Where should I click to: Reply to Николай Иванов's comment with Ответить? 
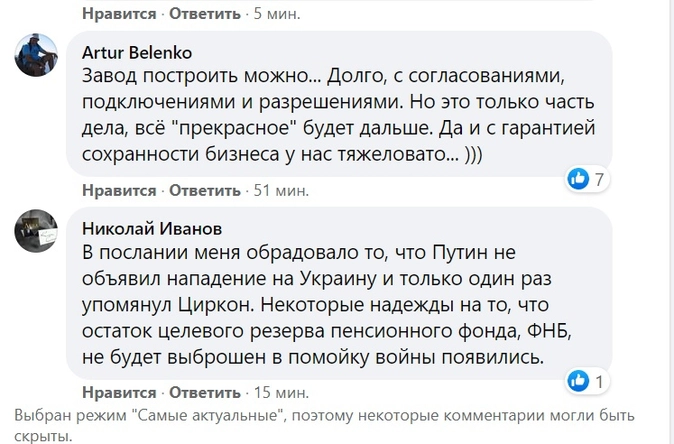(x=205, y=392)
